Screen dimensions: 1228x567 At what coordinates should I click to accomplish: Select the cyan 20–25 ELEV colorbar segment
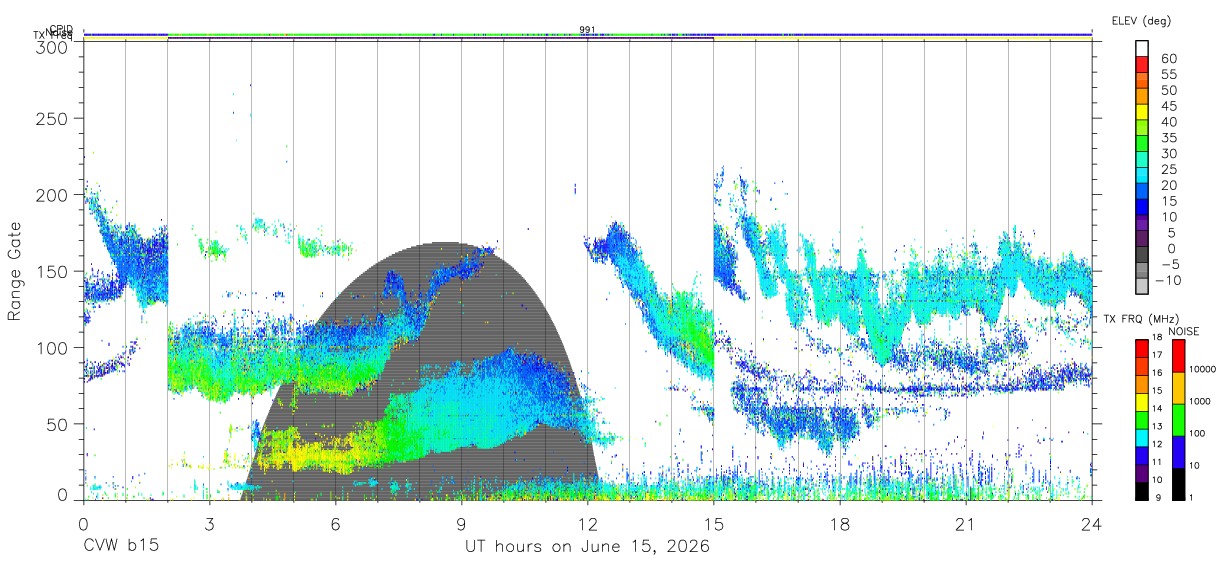click(x=1142, y=175)
